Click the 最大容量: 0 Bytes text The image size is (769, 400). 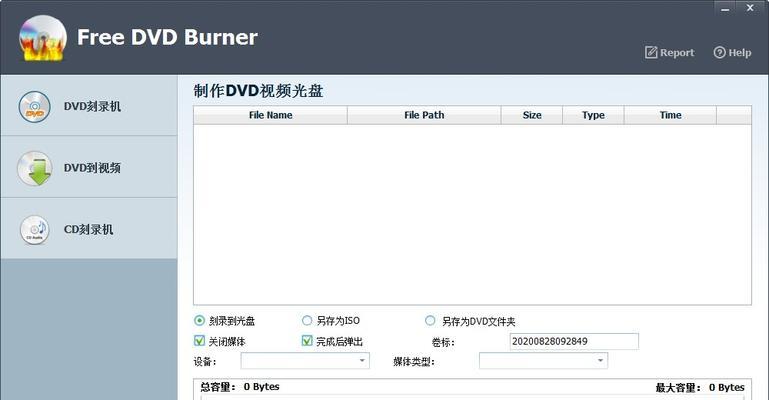pos(700,388)
